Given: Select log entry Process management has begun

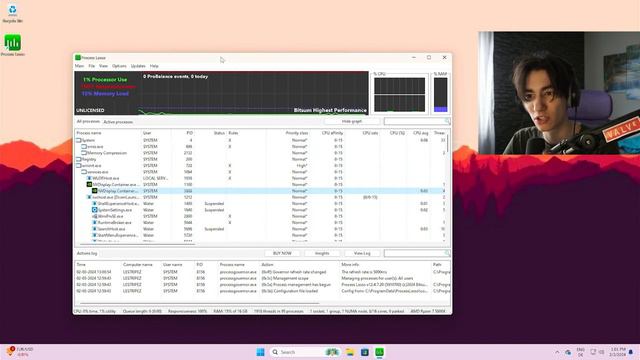Looking at the screenshot, I should [x=263, y=284].
